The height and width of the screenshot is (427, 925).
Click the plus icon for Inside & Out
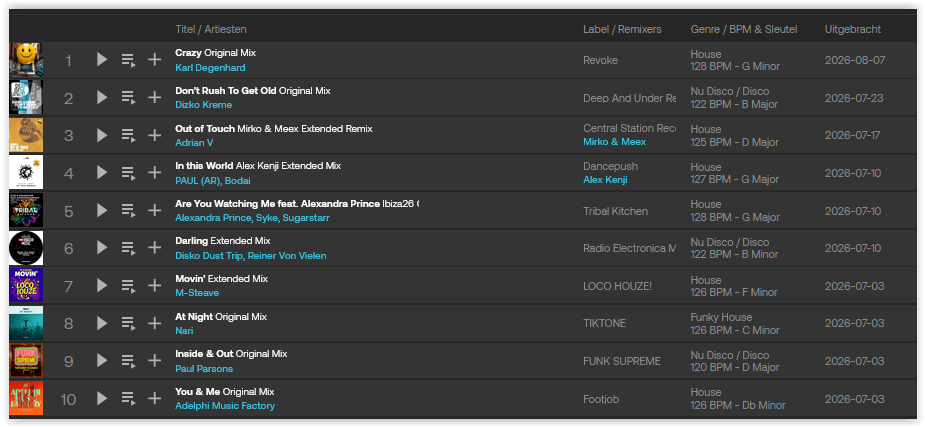pyautogui.click(x=155, y=361)
